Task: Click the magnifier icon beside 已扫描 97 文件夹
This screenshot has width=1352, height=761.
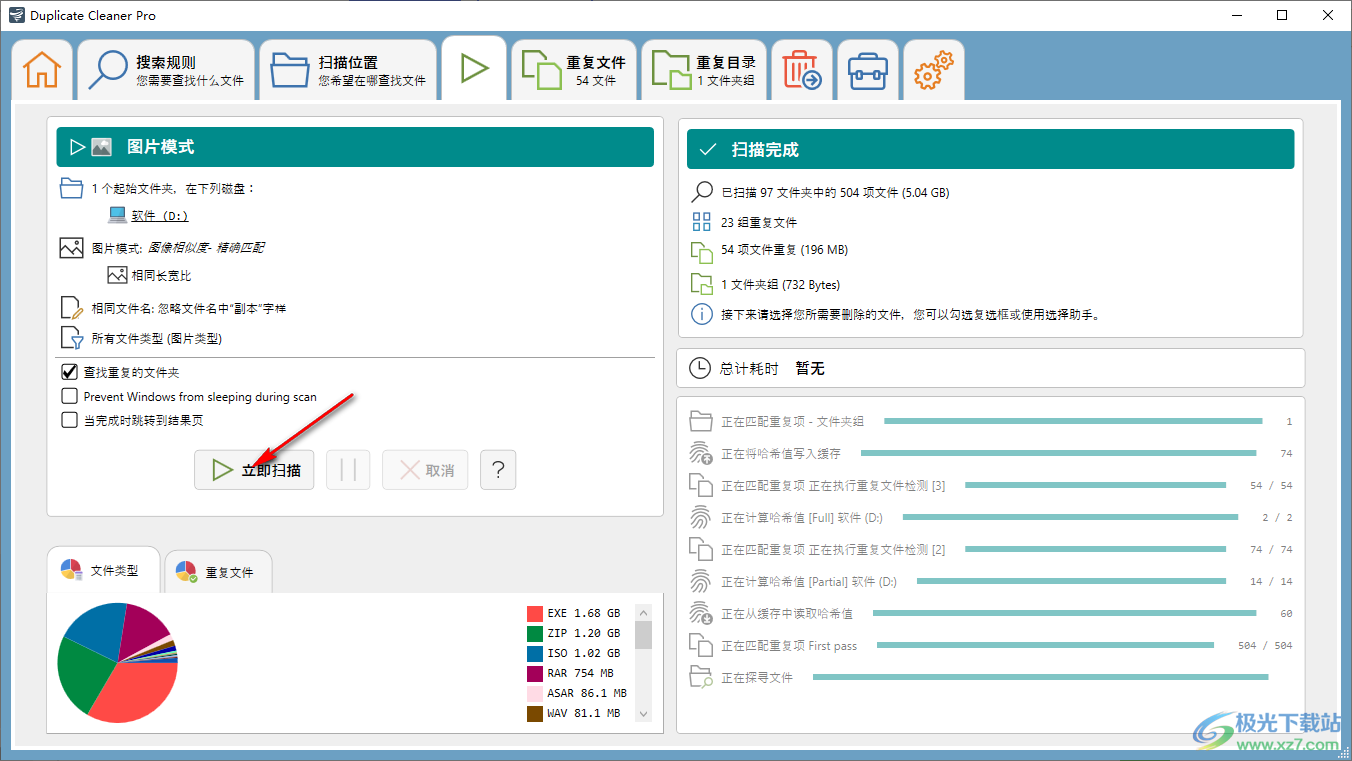Action: [702, 192]
